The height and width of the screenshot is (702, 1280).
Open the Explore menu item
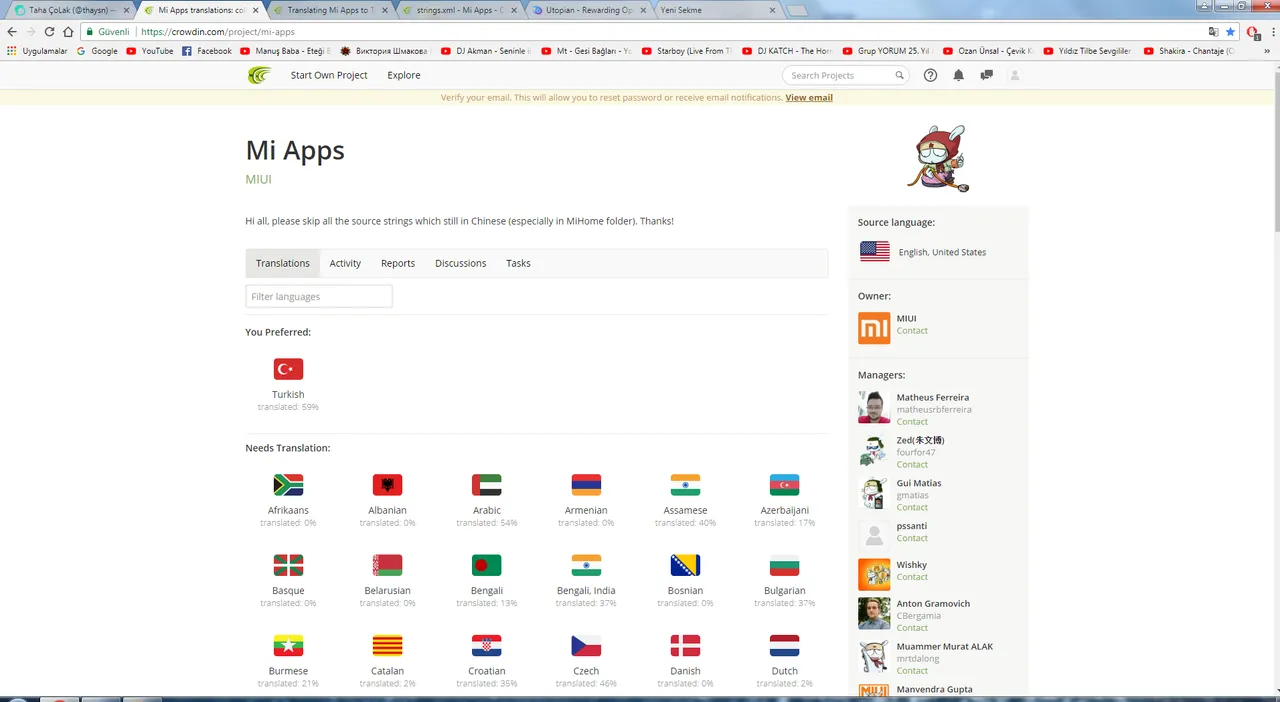click(x=404, y=75)
